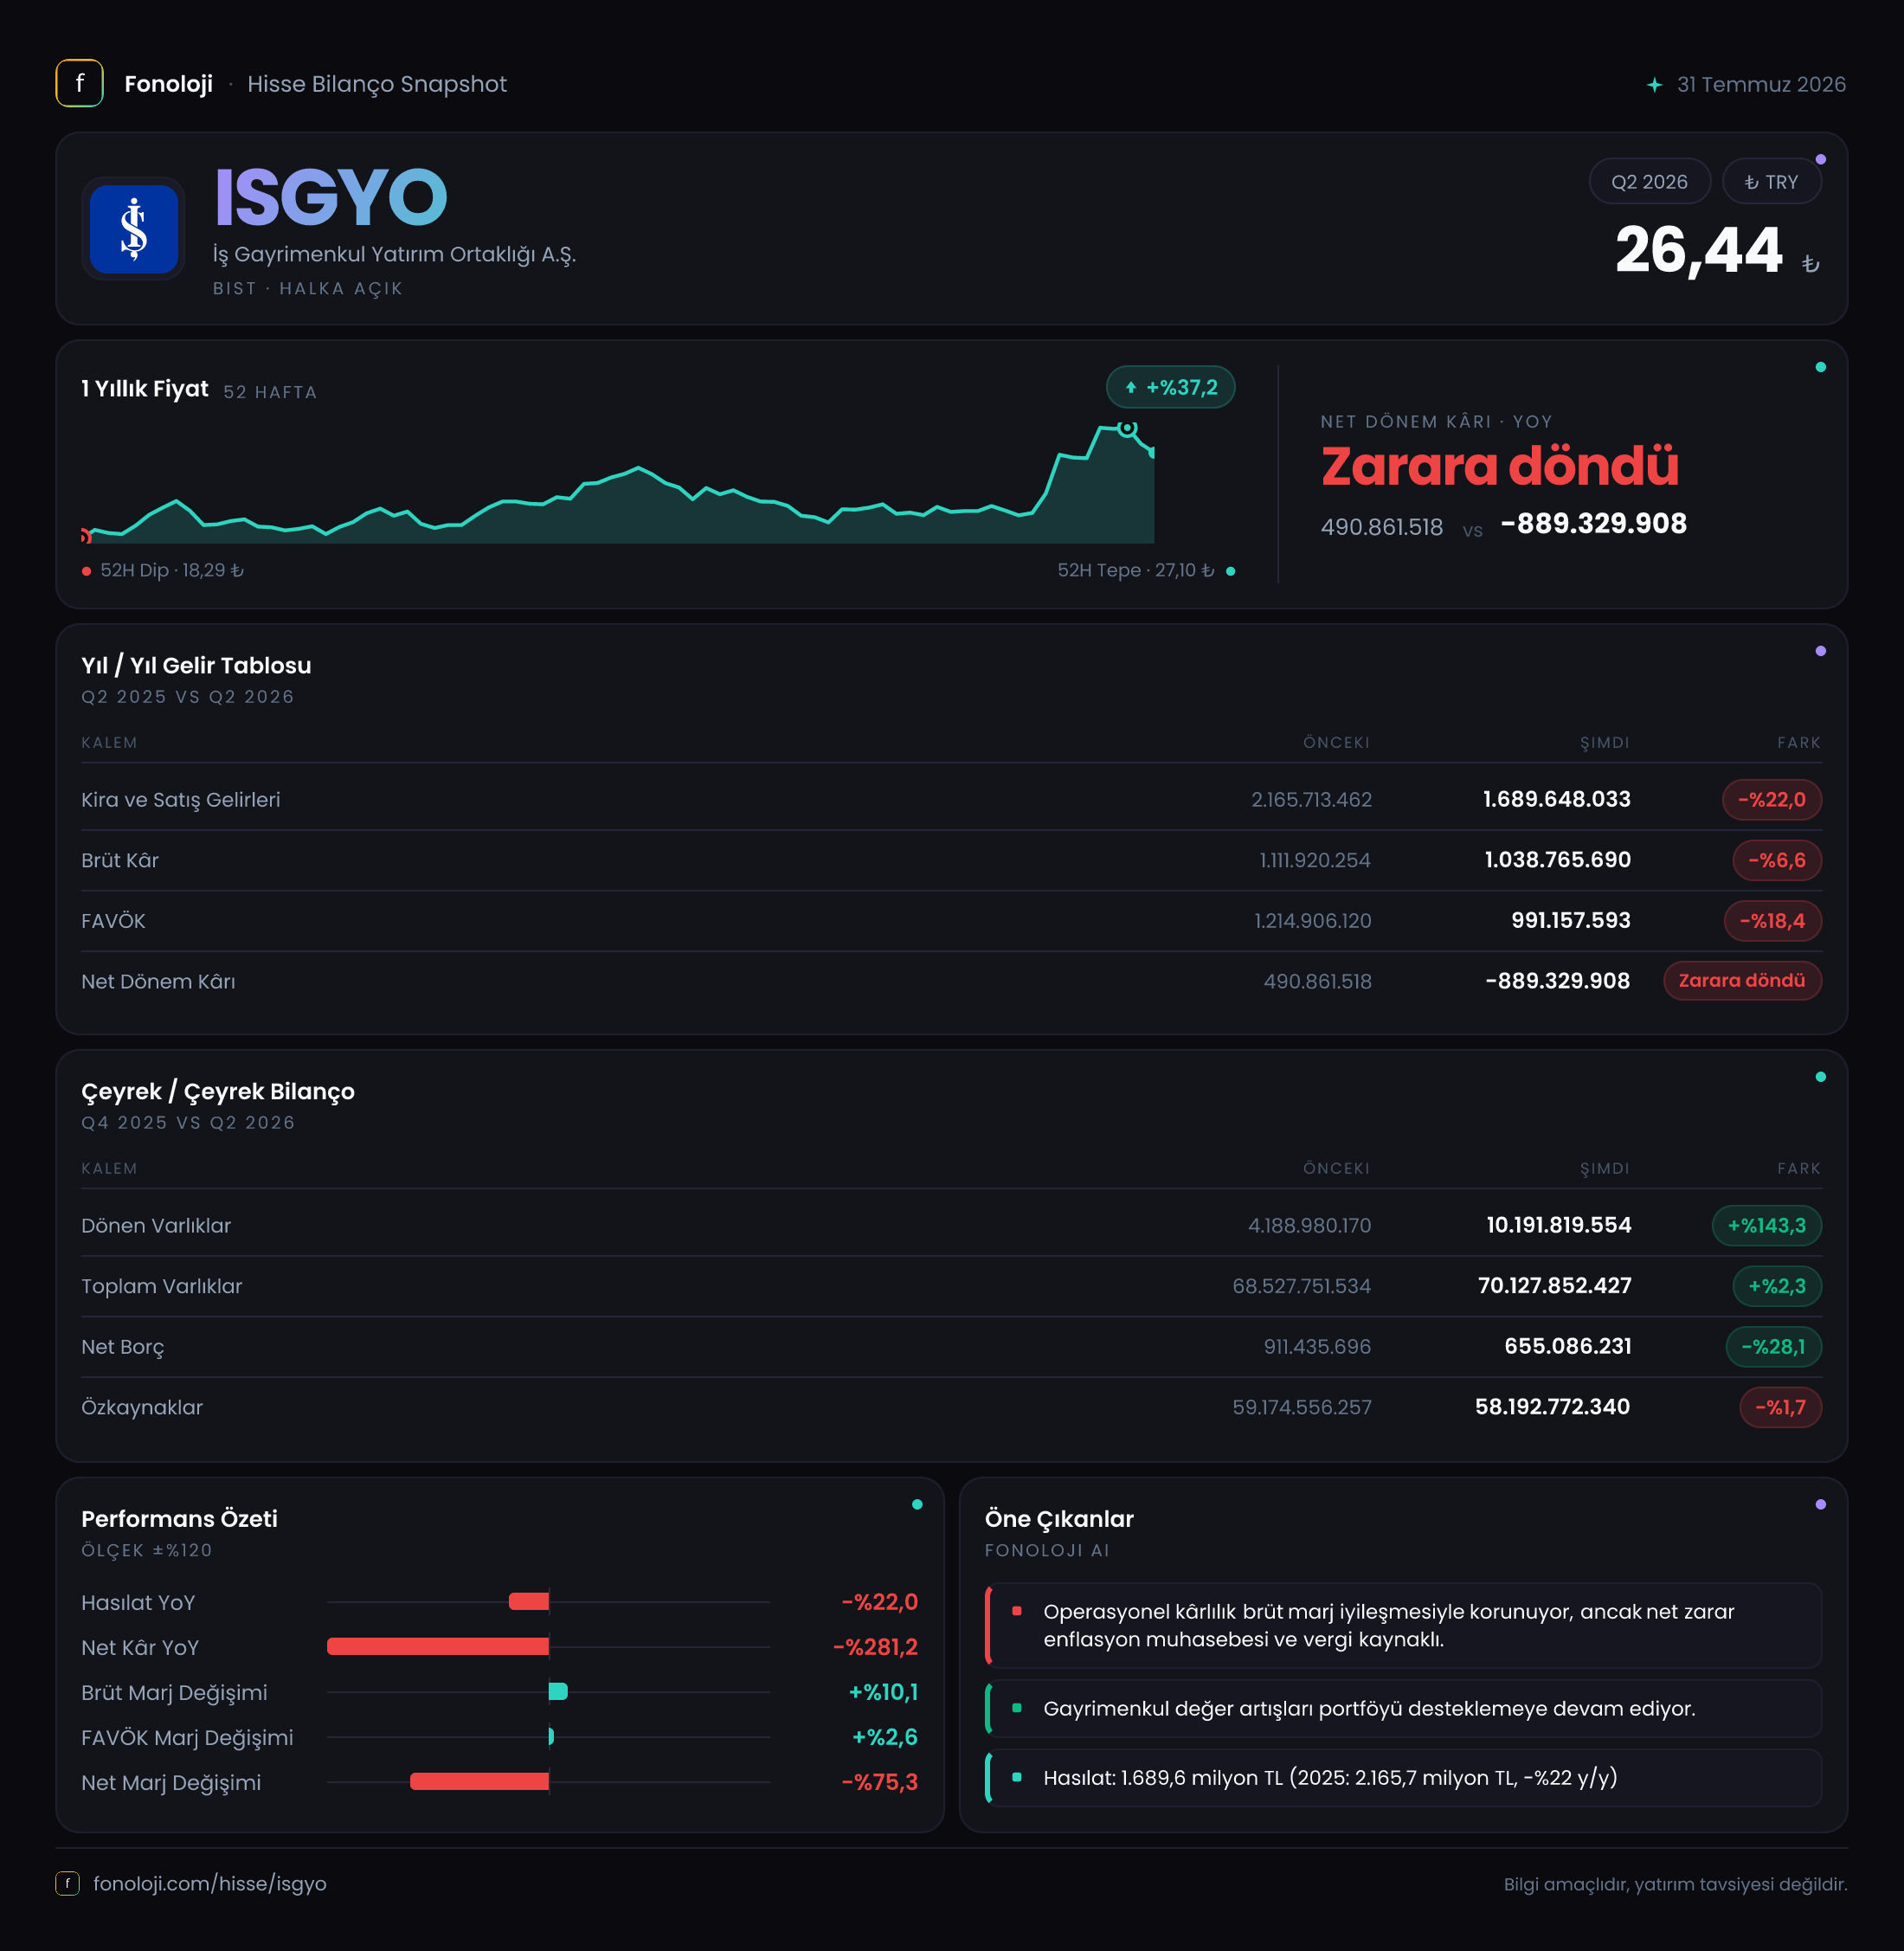
Task: Click the Net Kâr YoY red bar
Action: pos(438,1646)
